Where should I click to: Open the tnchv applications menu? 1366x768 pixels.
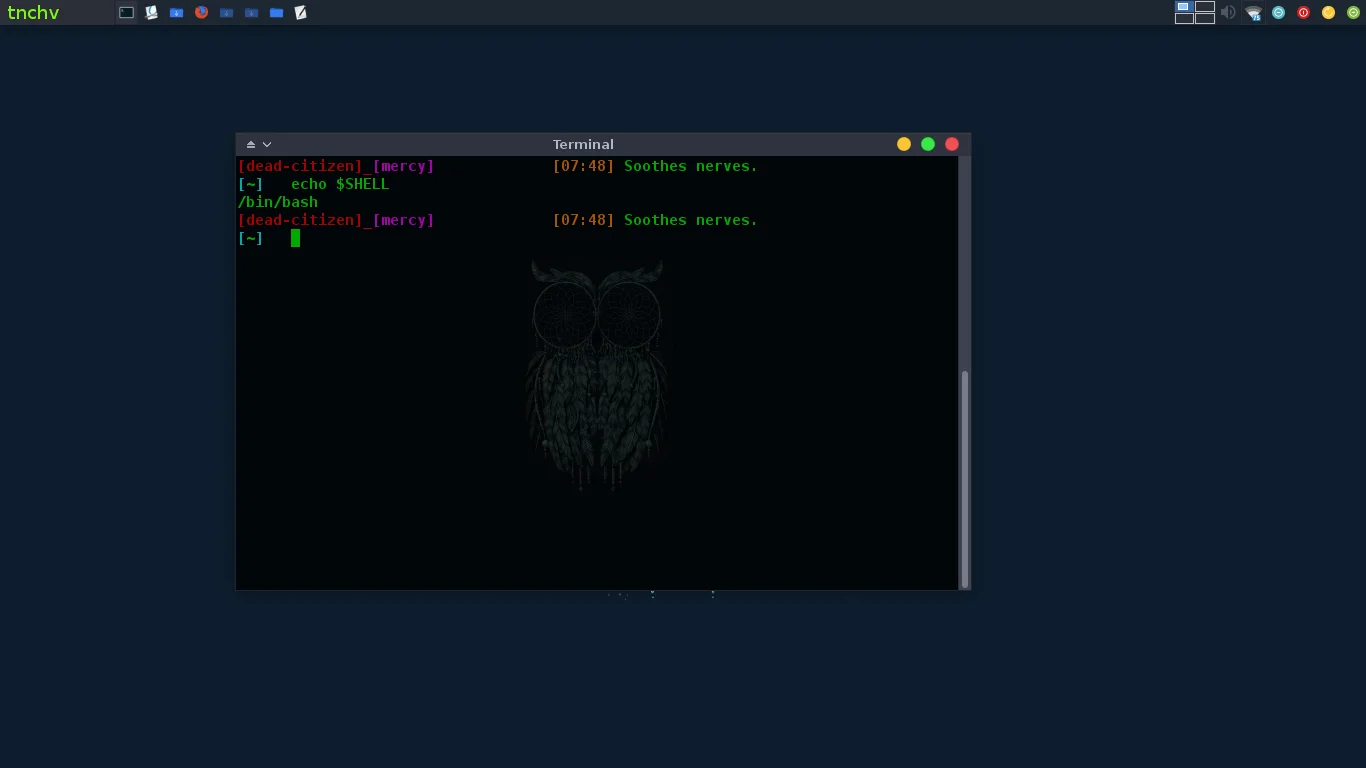click(x=33, y=13)
